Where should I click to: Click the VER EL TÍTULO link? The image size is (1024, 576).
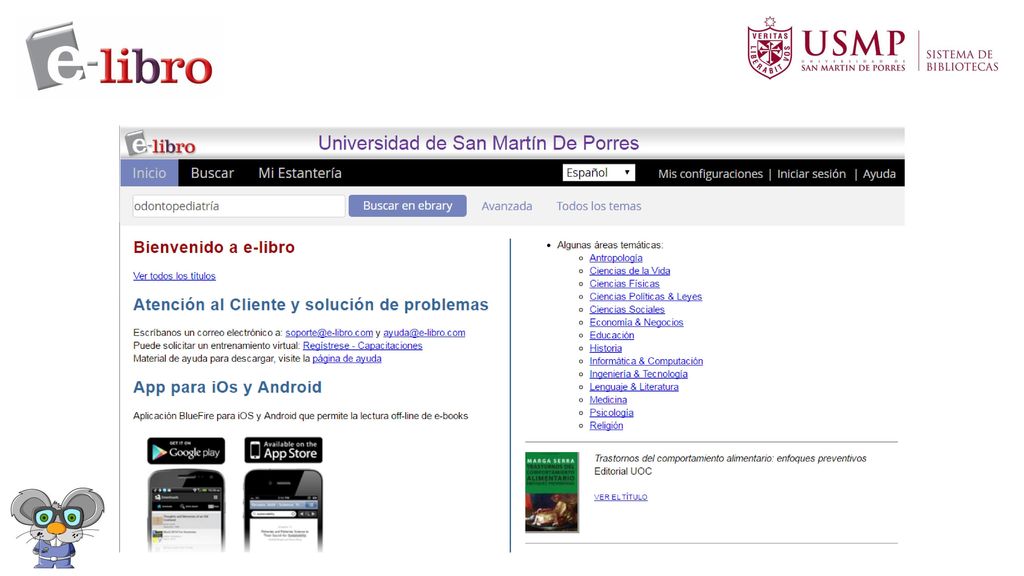click(620, 497)
